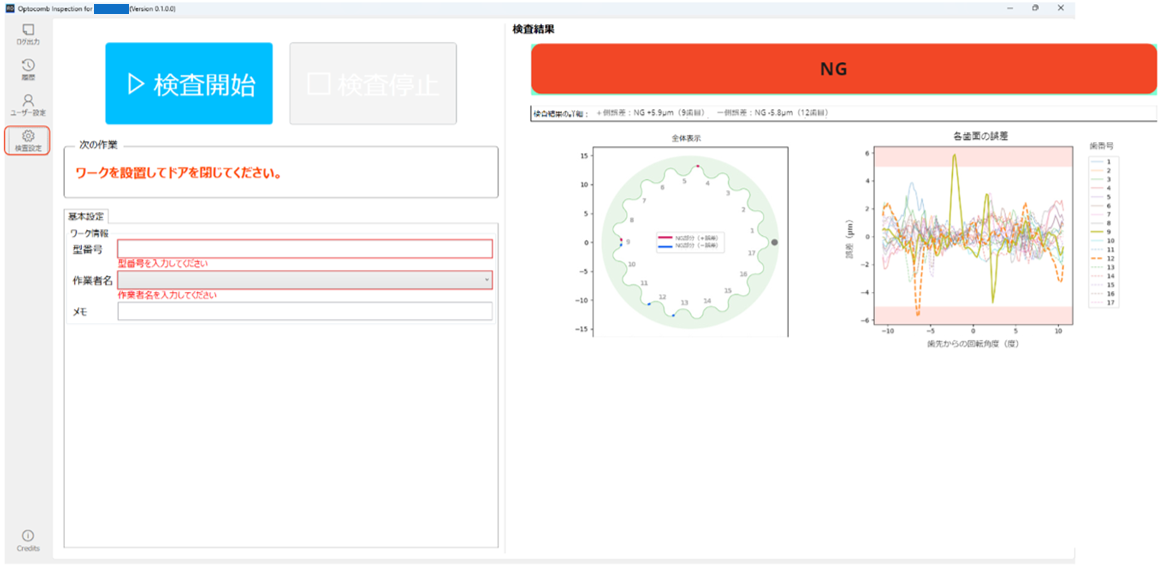
Task: Select the 基本設定 tab
Action: 87,216
